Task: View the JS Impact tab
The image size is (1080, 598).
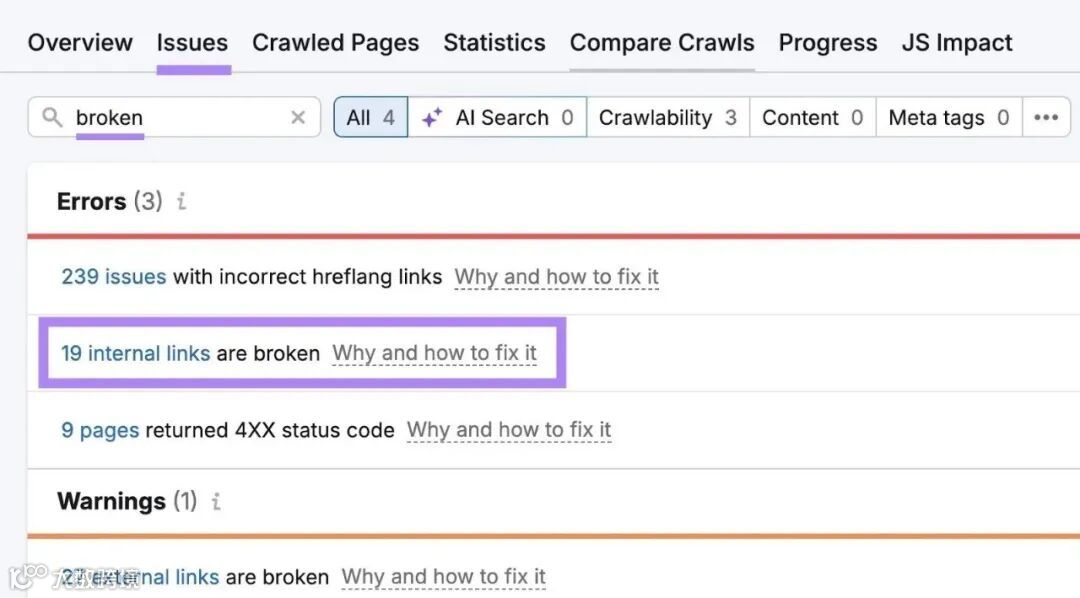Action: 956,43
